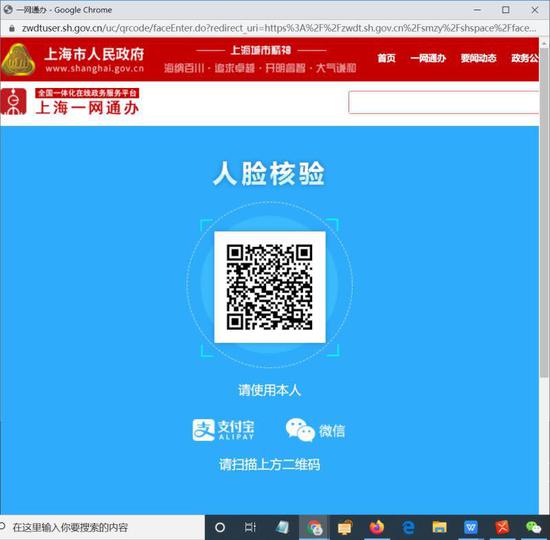Open the 首页 navigation item

pos(386,58)
